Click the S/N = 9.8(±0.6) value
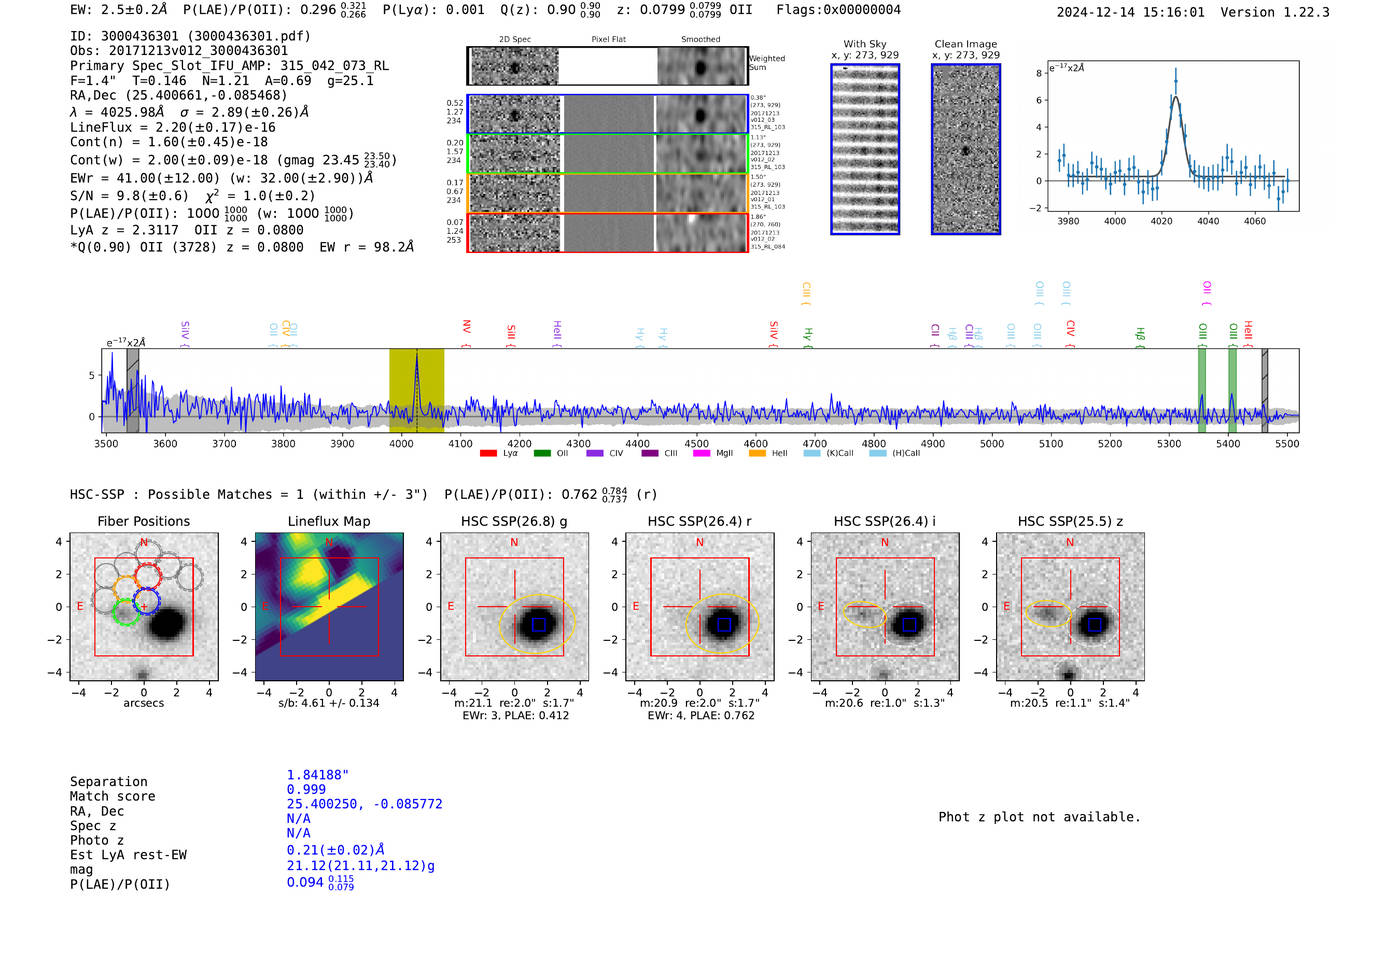This screenshot has height=953, width=1400. [129, 196]
